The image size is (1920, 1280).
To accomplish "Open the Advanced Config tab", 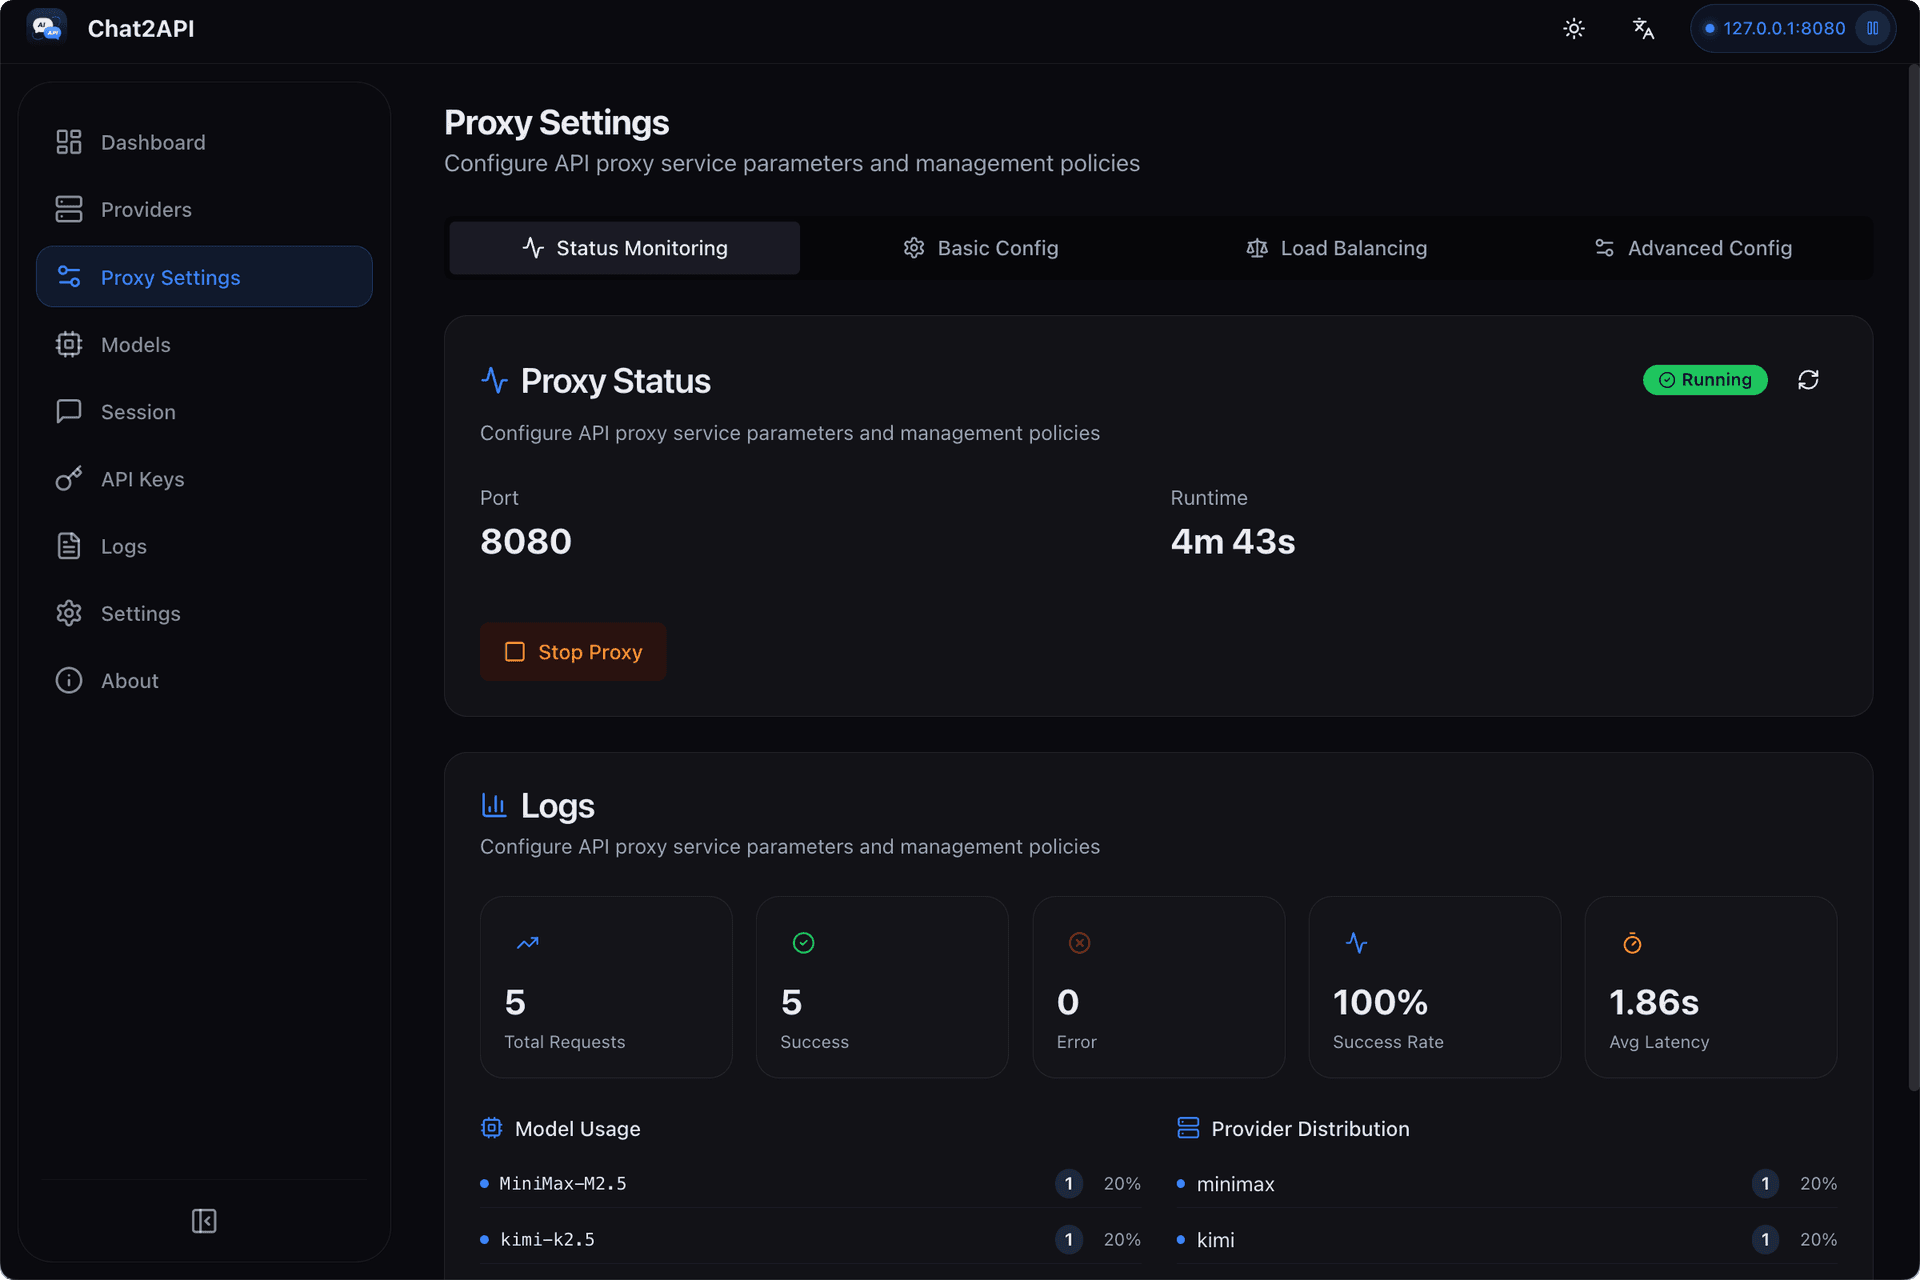I will [x=1692, y=248].
